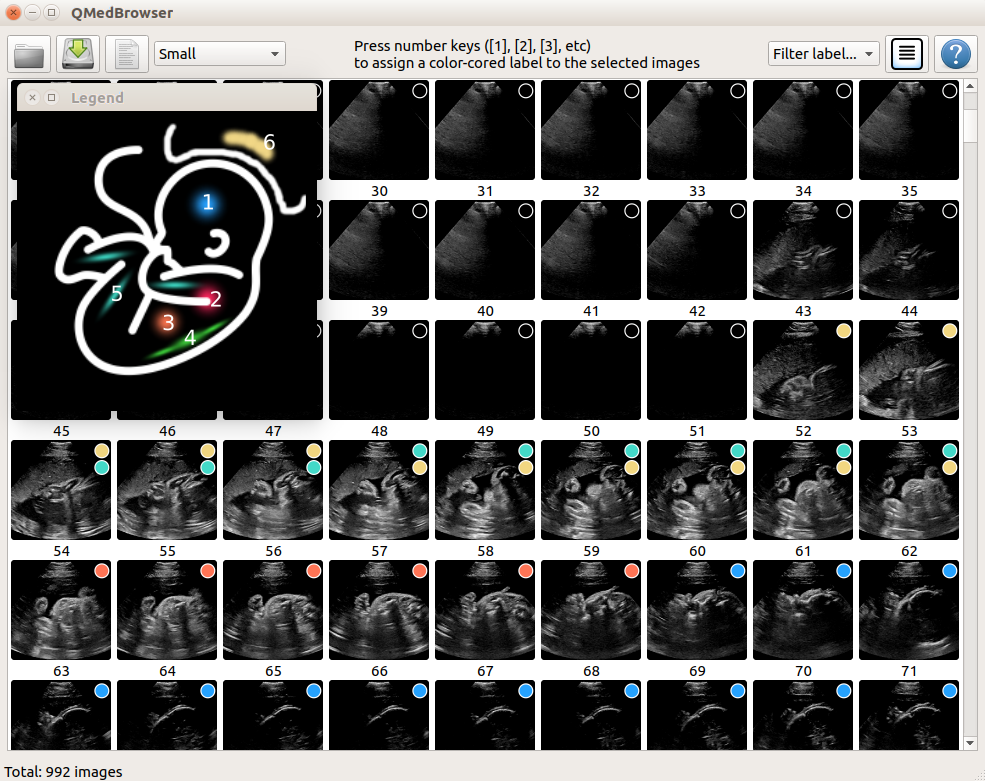This screenshot has height=781, width=985.
Task: Click the yellow label dot on image 55
Action: [208, 451]
